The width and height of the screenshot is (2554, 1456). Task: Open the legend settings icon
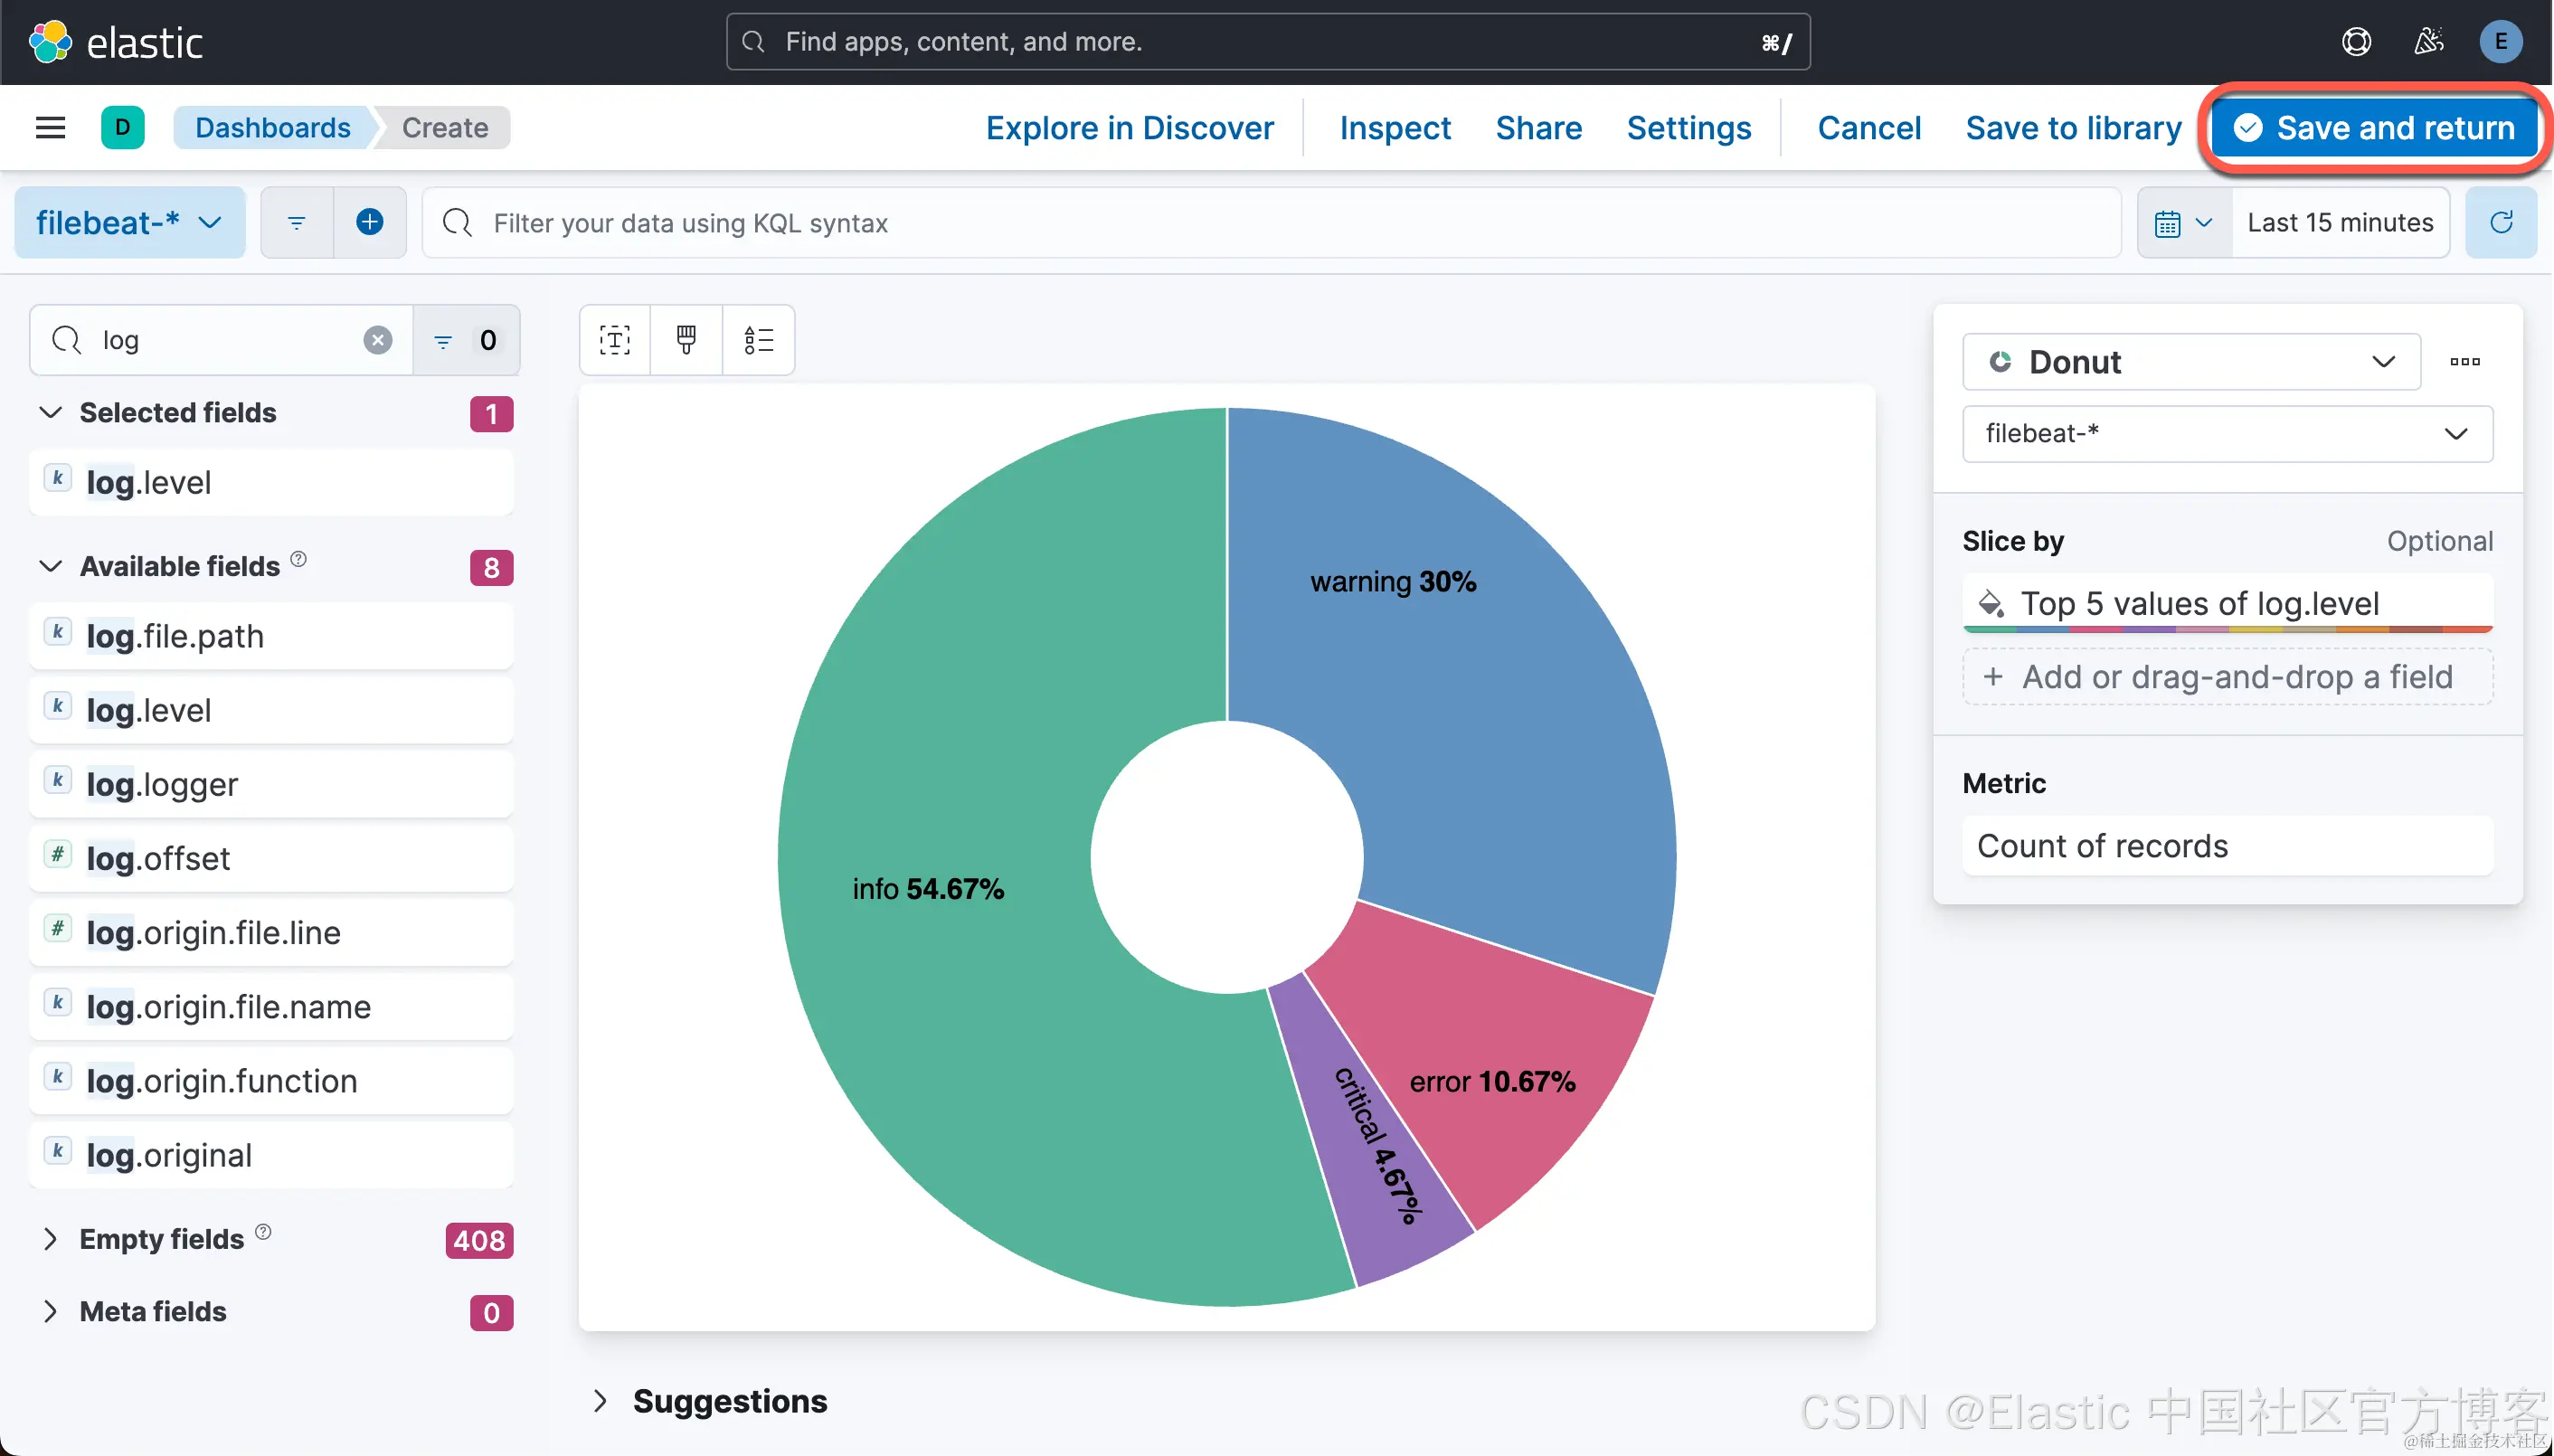click(x=758, y=341)
